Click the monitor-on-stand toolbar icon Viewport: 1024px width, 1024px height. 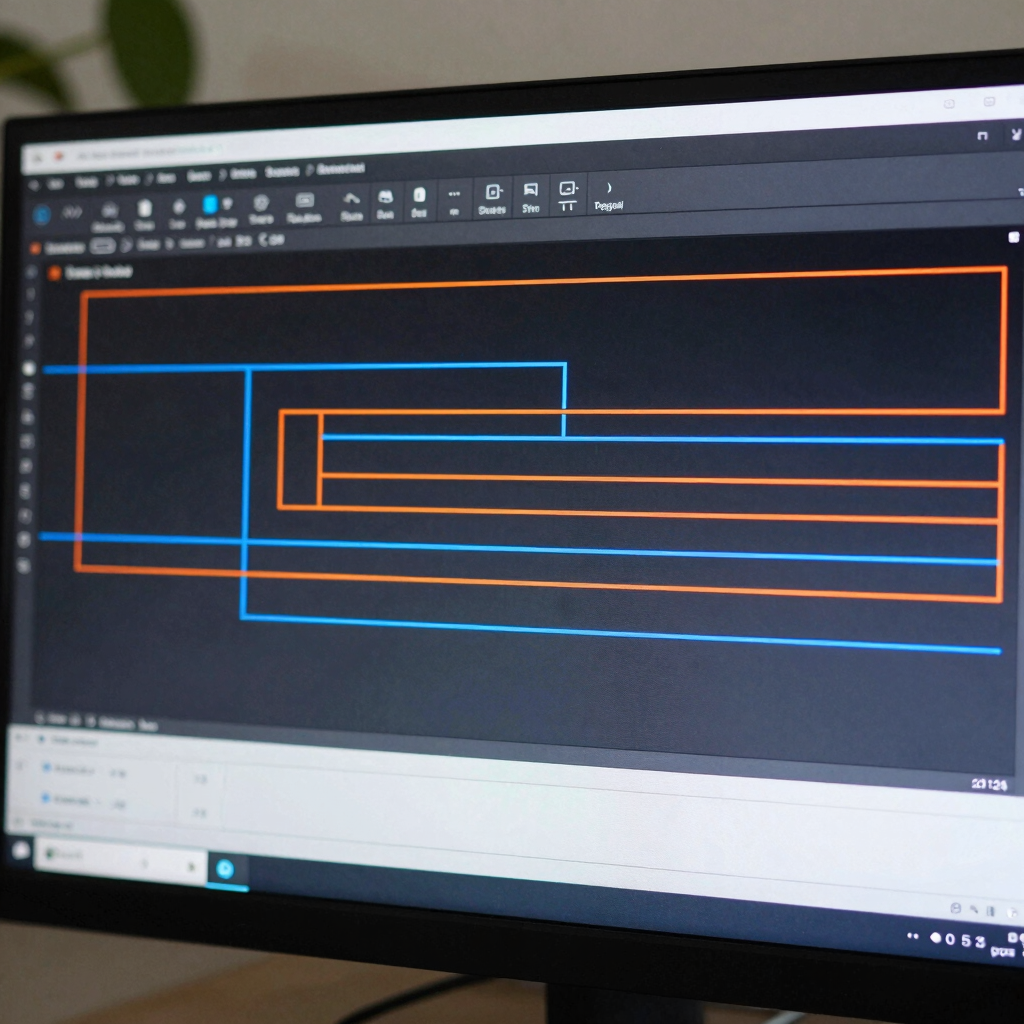click(x=568, y=195)
